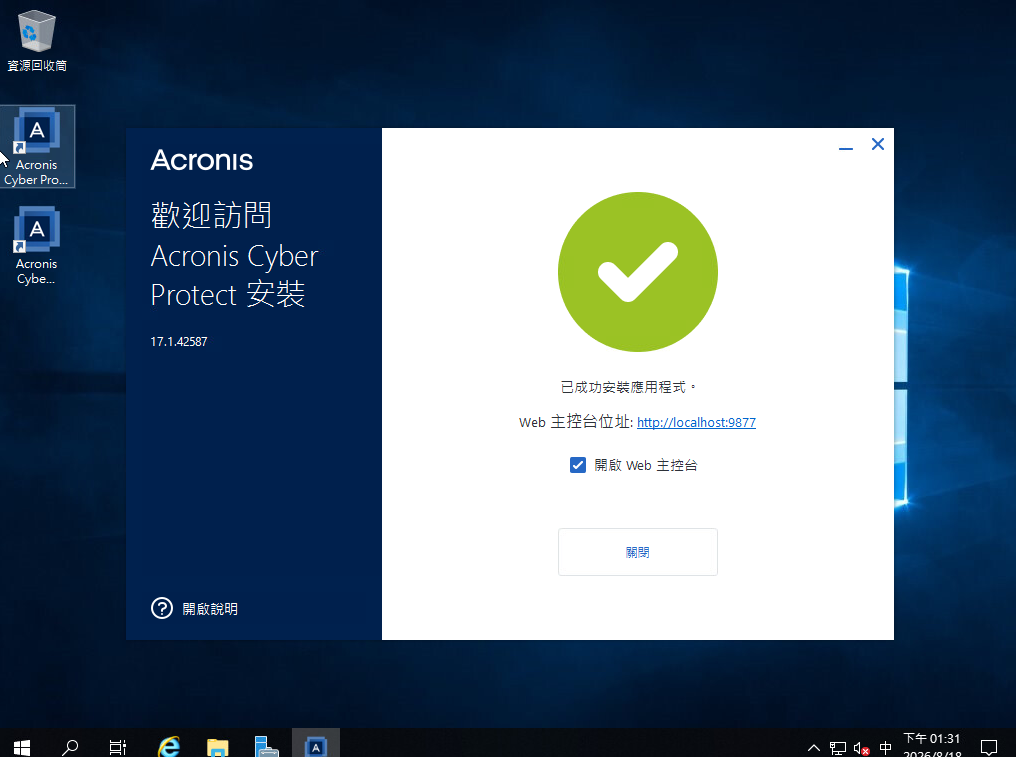Click the 關閉 button
Screen dimensions: 1016x757
638,552
